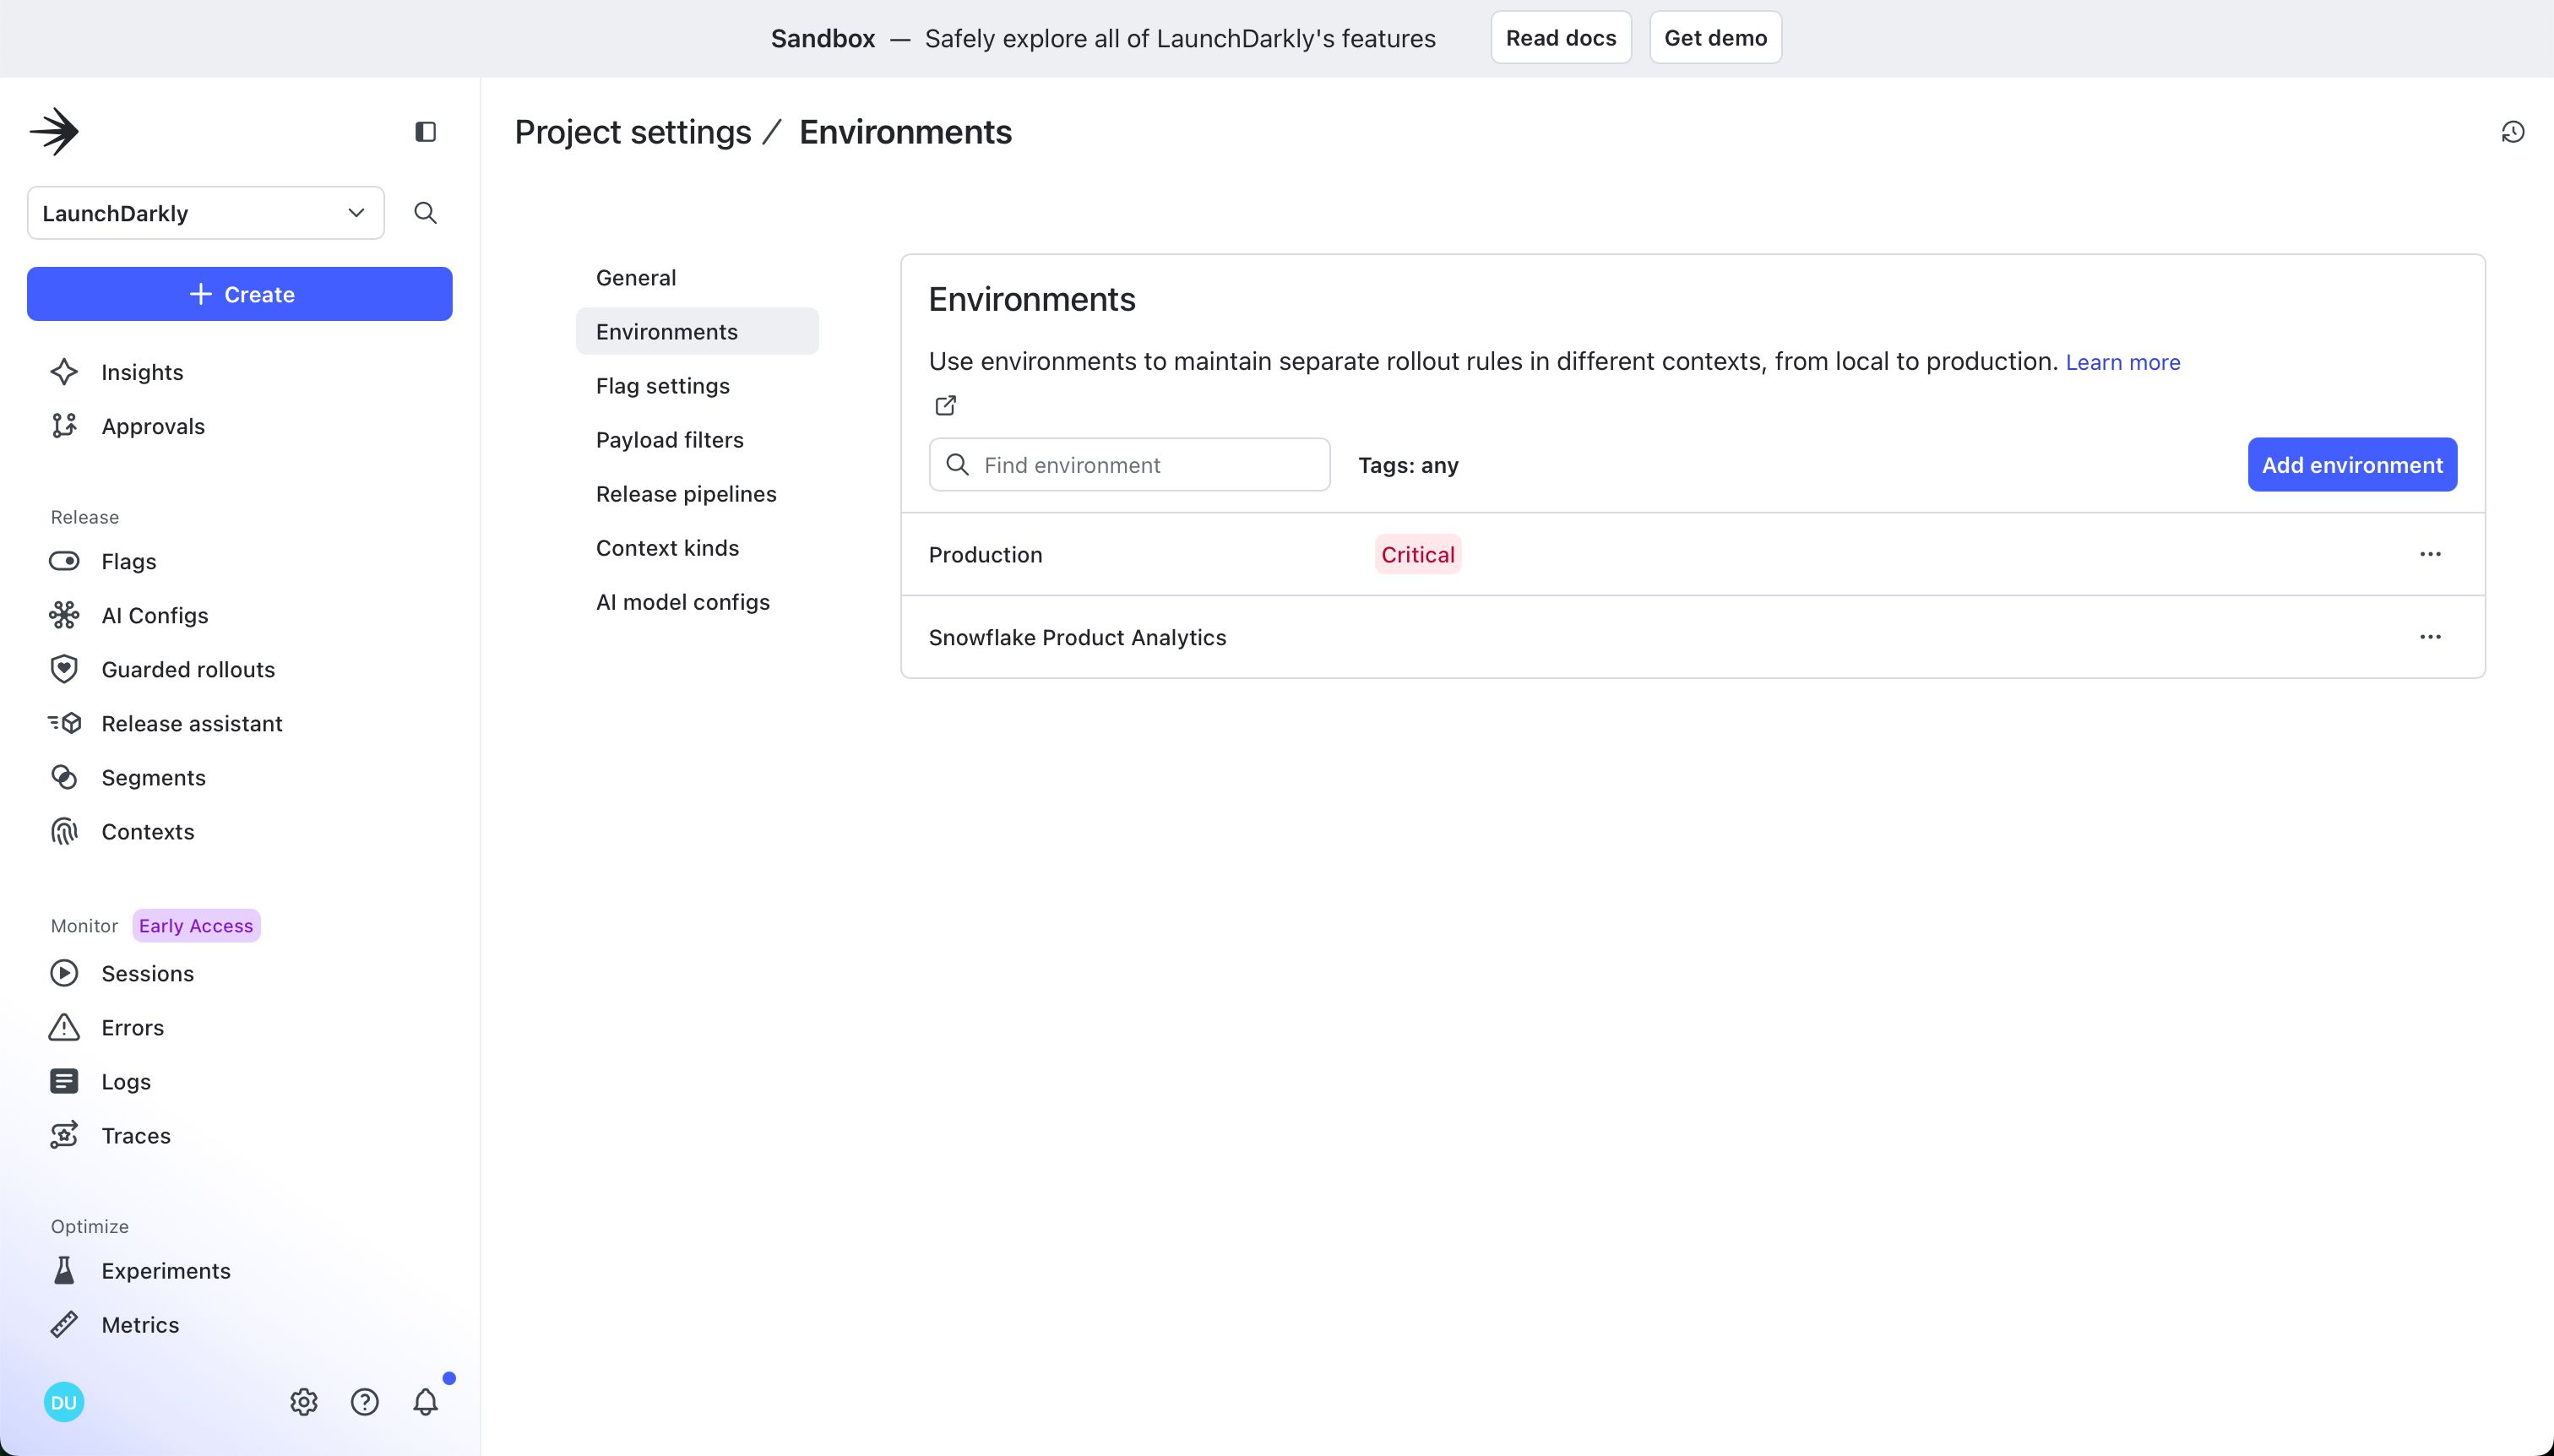Open notifications bell icon

pyautogui.click(x=426, y=1402)
